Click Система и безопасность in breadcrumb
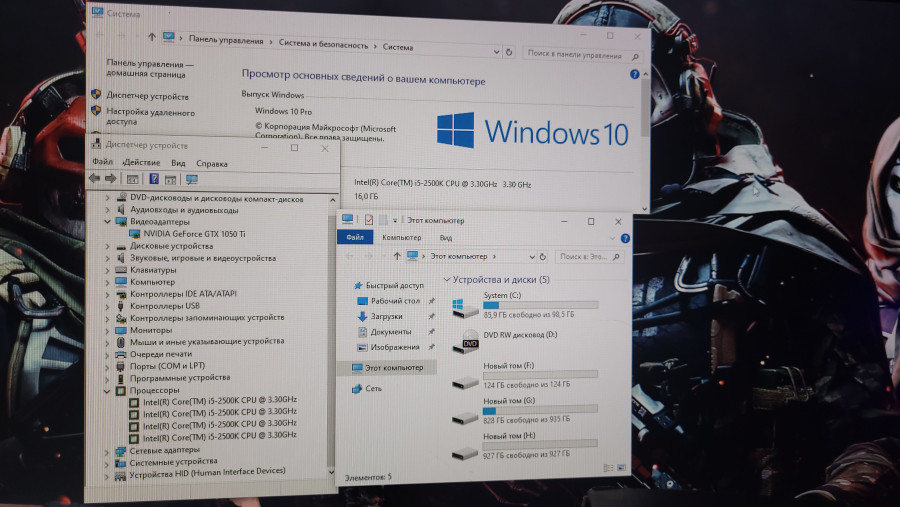The height and width of the screenshot is (507, 900). [x=323, y=44]
